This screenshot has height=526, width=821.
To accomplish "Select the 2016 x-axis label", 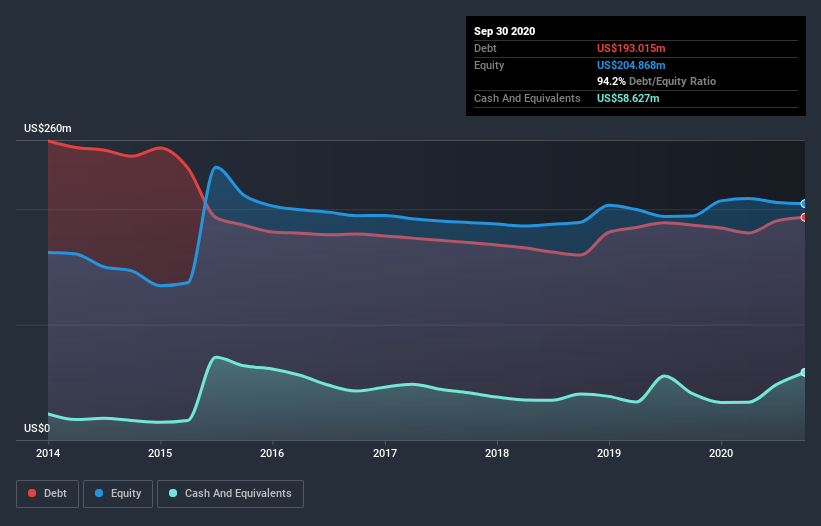I will pyautogui.click(x=272, y=453).
